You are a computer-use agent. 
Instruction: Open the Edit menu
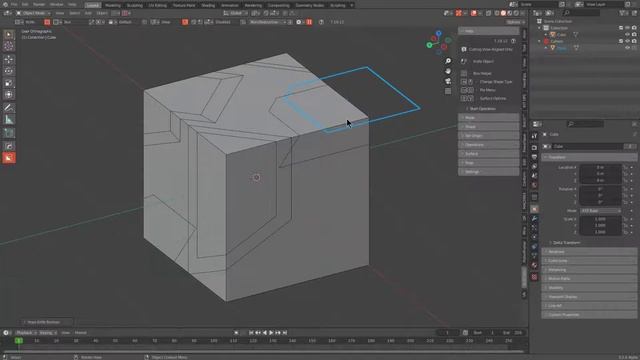click(x=25, y=4)
